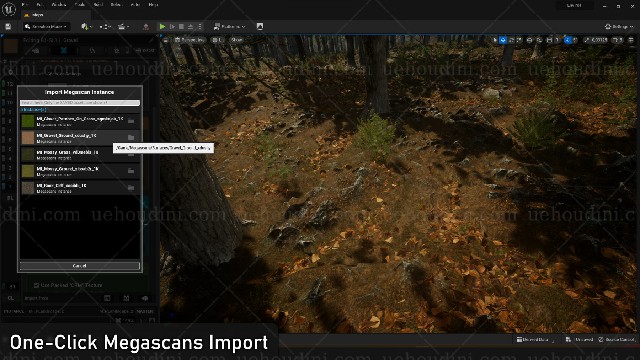Open the Selection Mode dropdown
The width and height of the screenshot is (640, 360).
click(47, 27)
